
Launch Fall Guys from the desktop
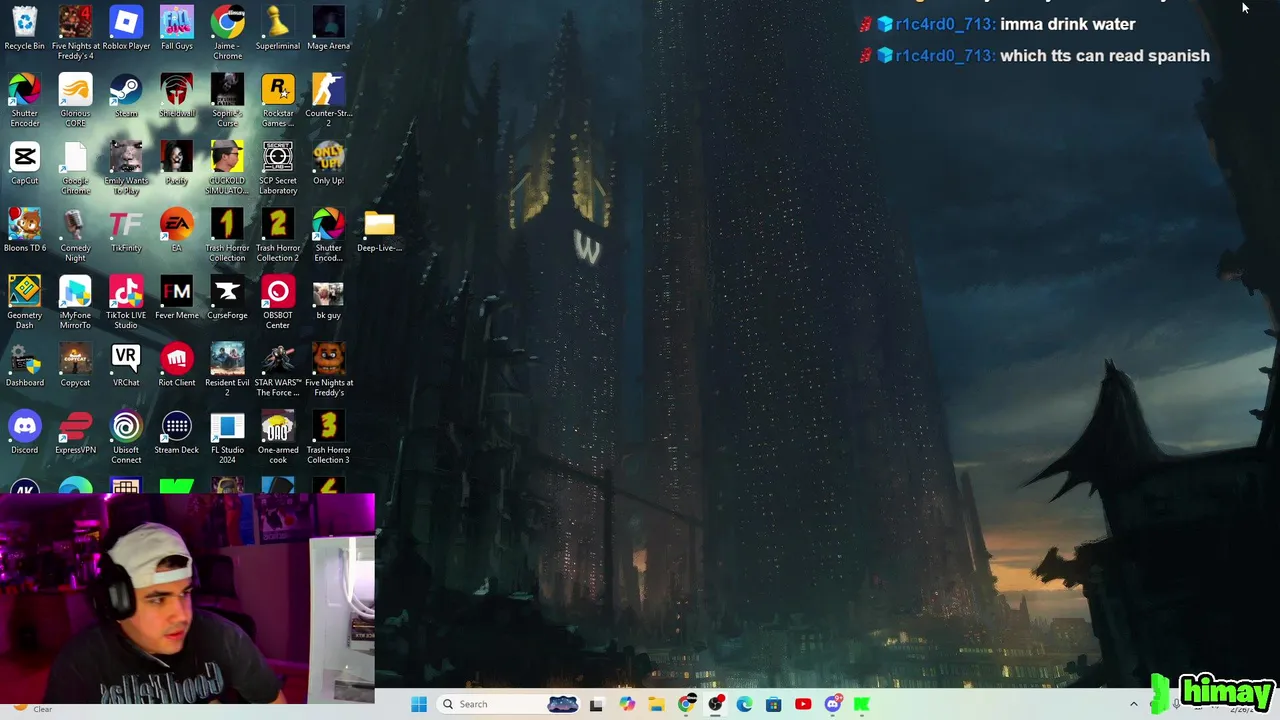[x=177, y=28]
